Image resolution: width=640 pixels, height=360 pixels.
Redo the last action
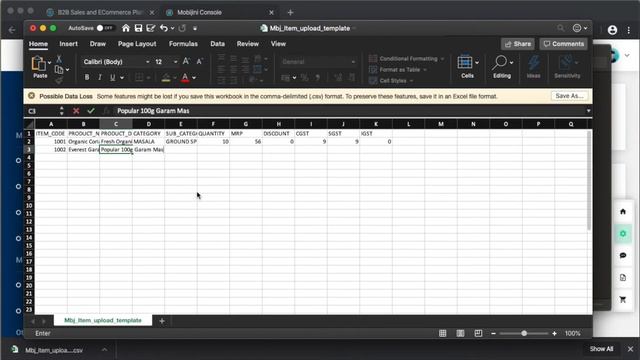182,28
